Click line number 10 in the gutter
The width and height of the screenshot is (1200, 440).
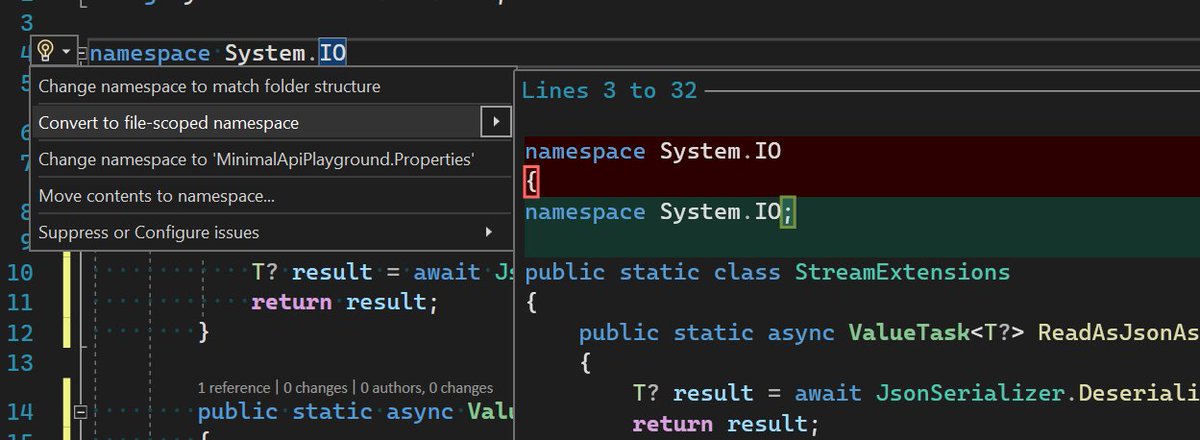(20, 272)
